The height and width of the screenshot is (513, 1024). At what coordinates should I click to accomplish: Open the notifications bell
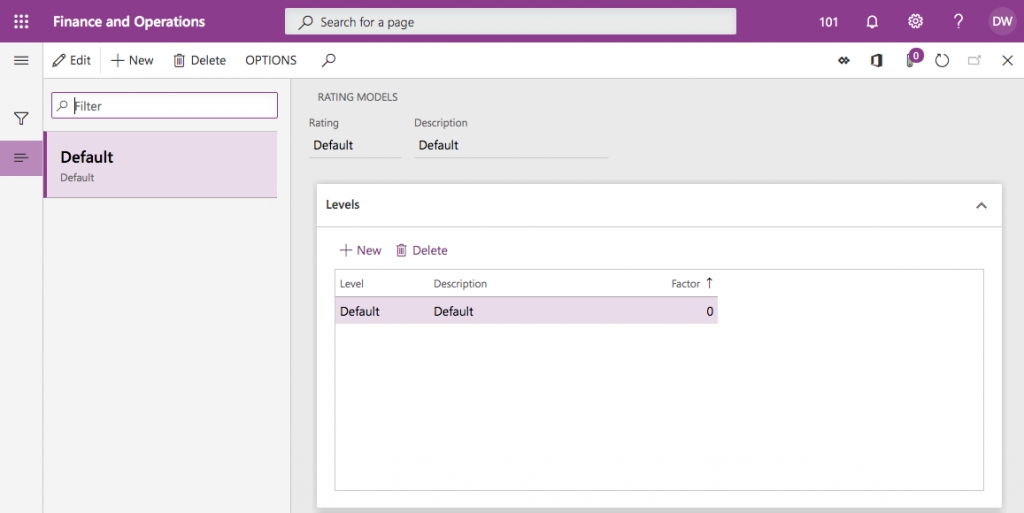click(x=872, y=22)
